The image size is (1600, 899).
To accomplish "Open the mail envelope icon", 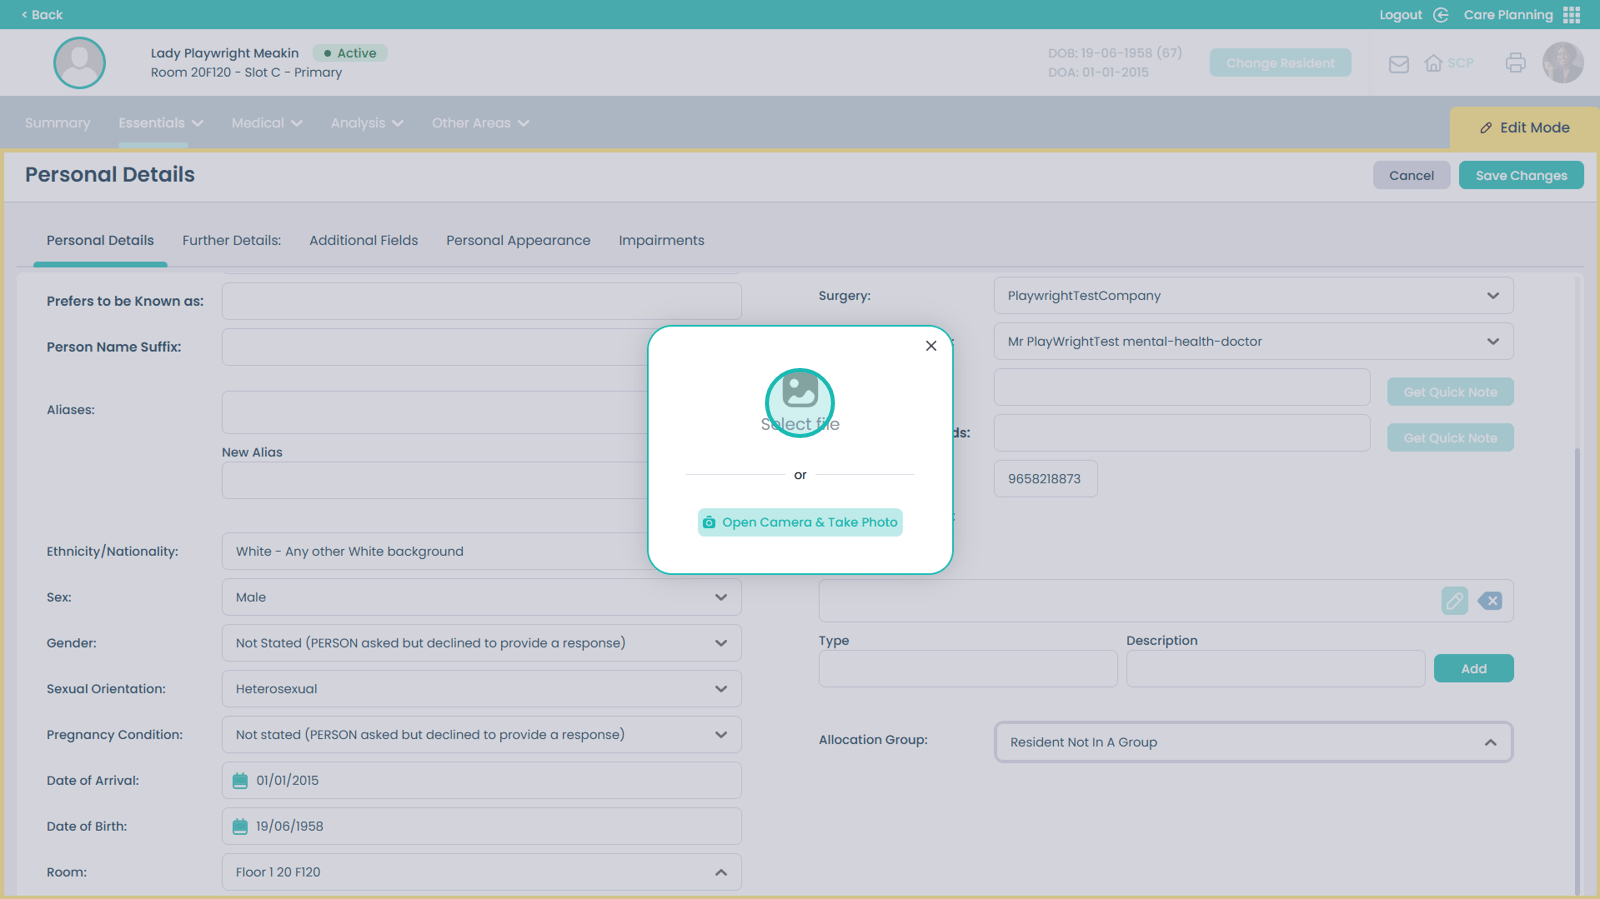I will click(1399, 64).
